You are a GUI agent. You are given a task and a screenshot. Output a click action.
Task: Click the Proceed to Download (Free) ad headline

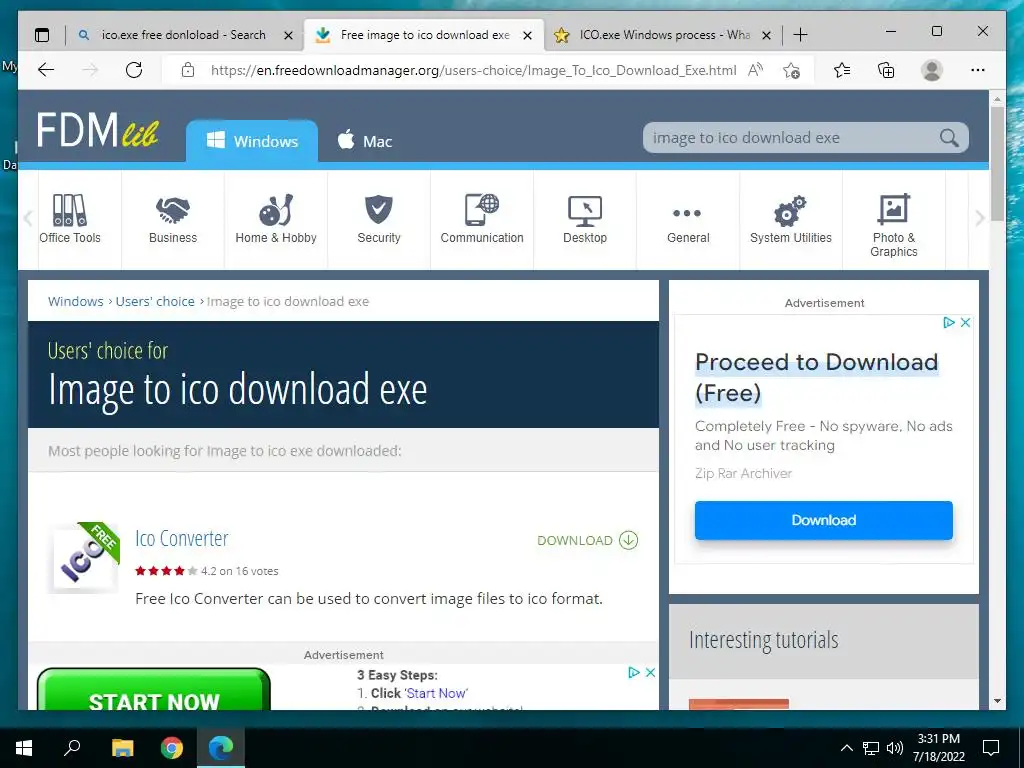[816, 377]
